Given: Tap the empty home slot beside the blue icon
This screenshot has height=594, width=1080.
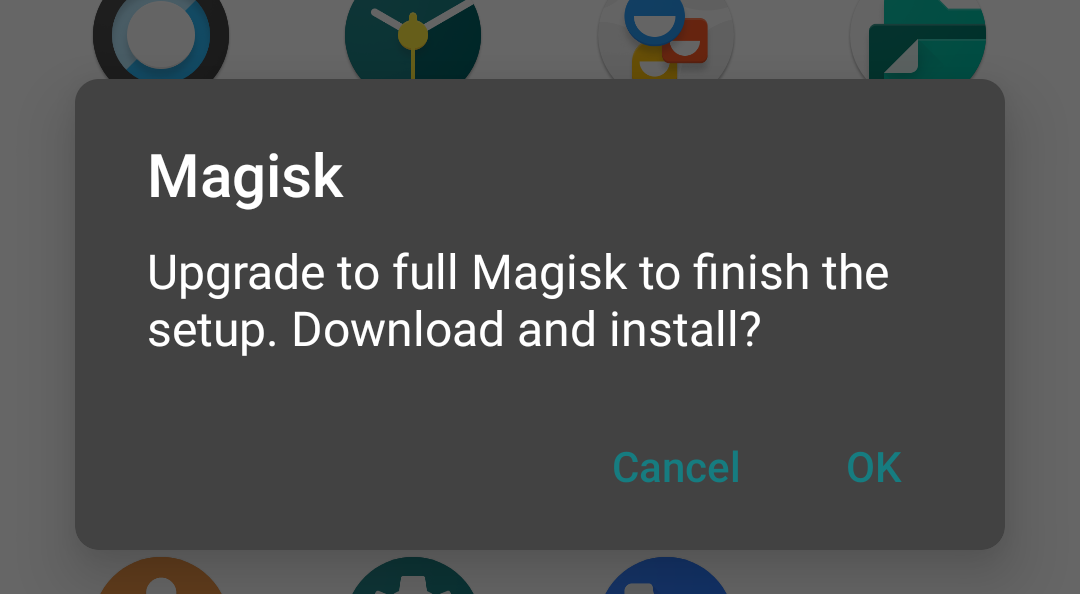Looking at the screenshot, I should [x=918, y=575].
